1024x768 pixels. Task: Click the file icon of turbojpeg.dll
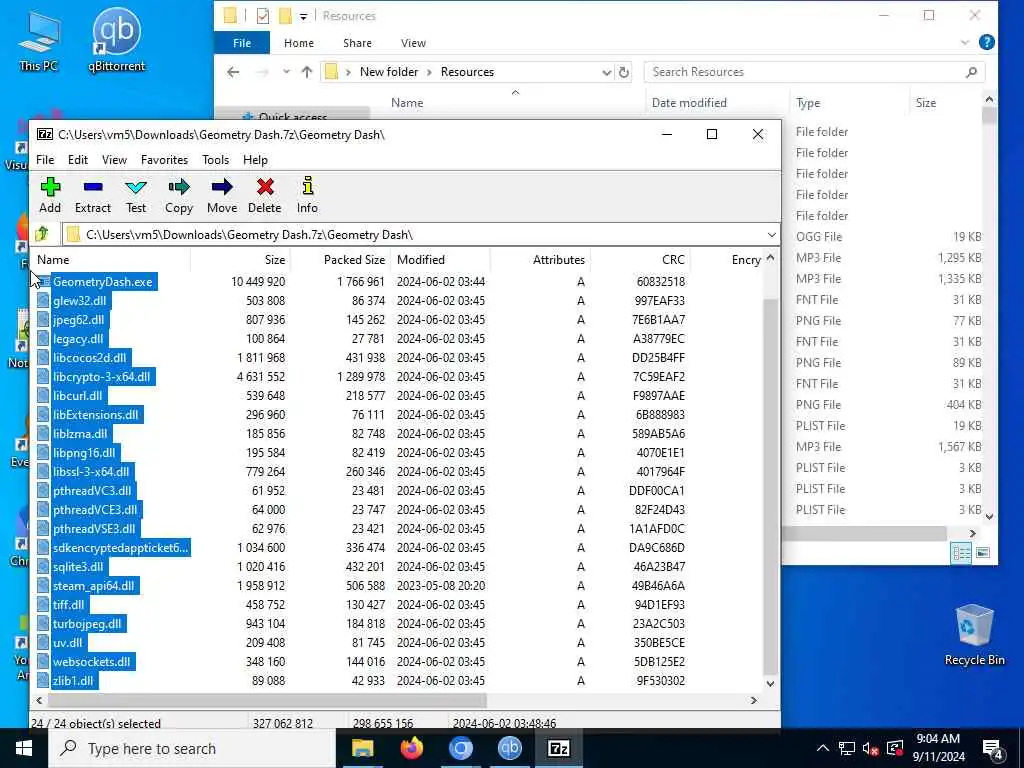[43, 624]
